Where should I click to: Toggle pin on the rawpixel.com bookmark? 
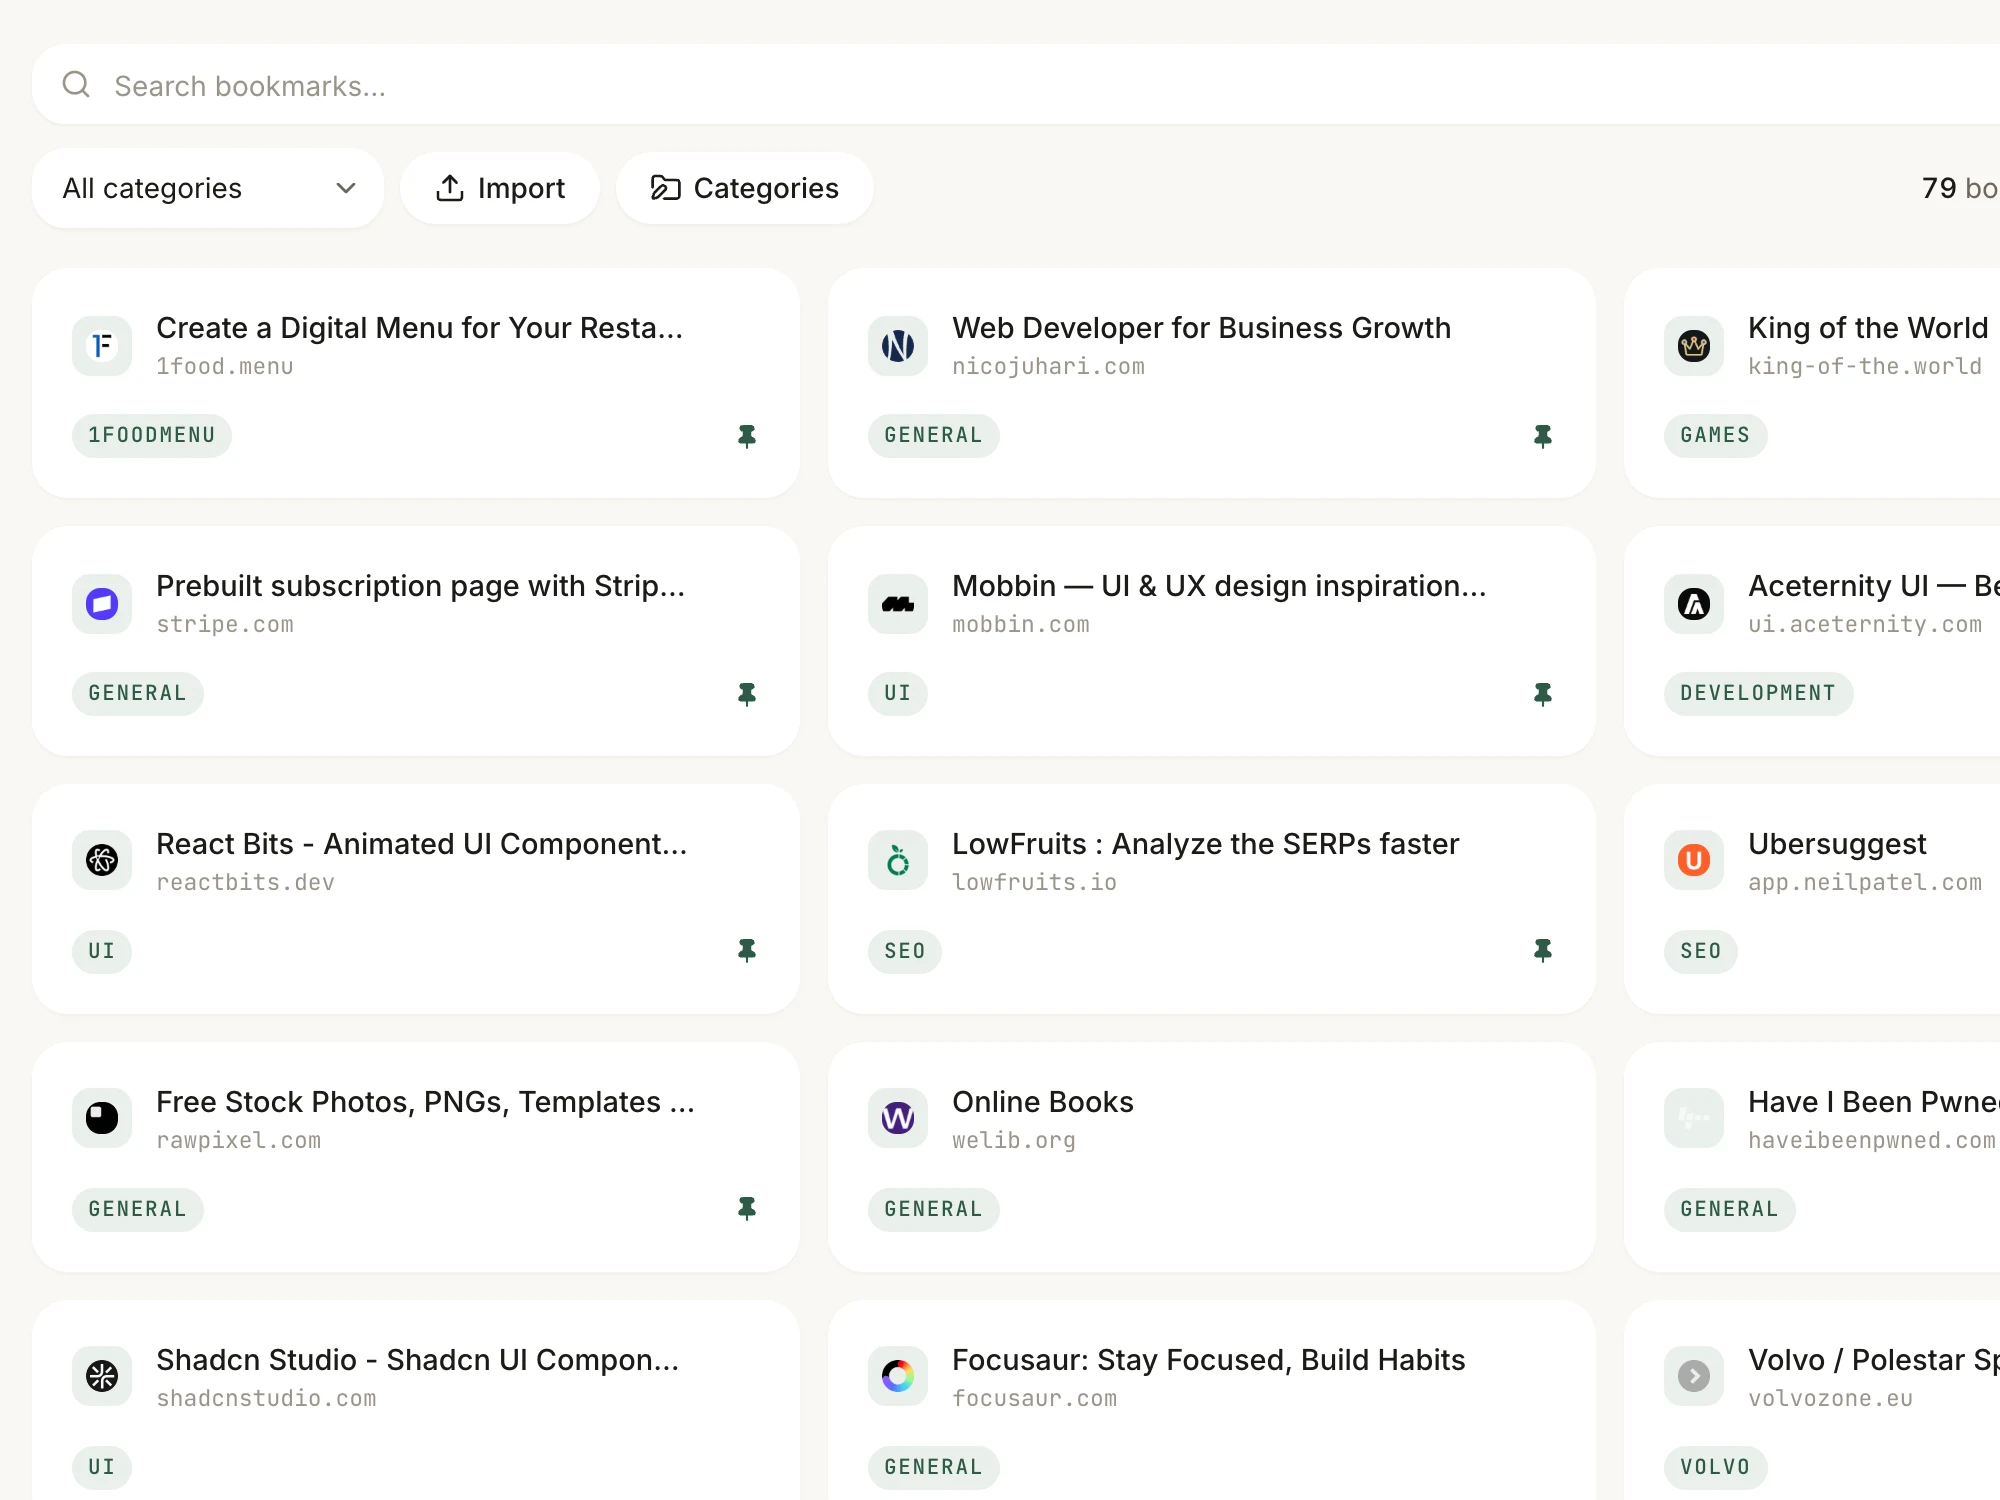pyautogui.click(x=747, y=1208)
